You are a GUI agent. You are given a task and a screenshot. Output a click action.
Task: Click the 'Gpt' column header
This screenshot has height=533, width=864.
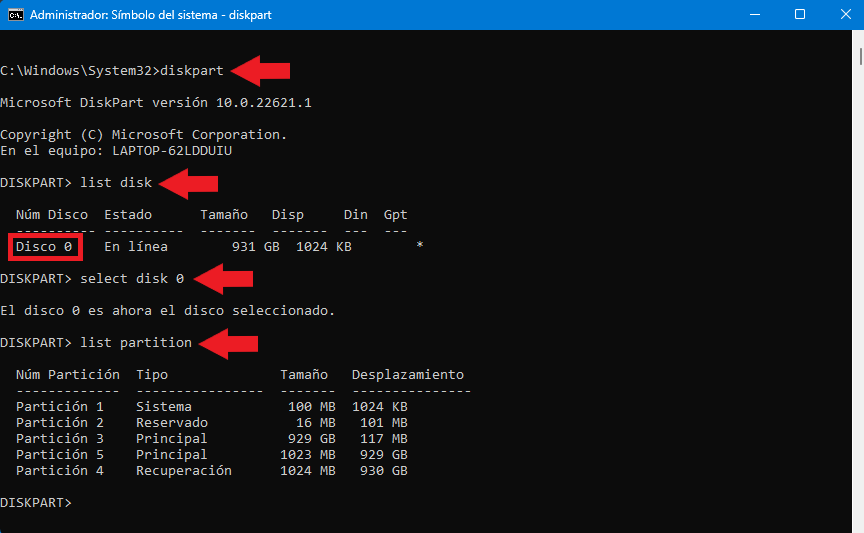click(x=395, y=215)
